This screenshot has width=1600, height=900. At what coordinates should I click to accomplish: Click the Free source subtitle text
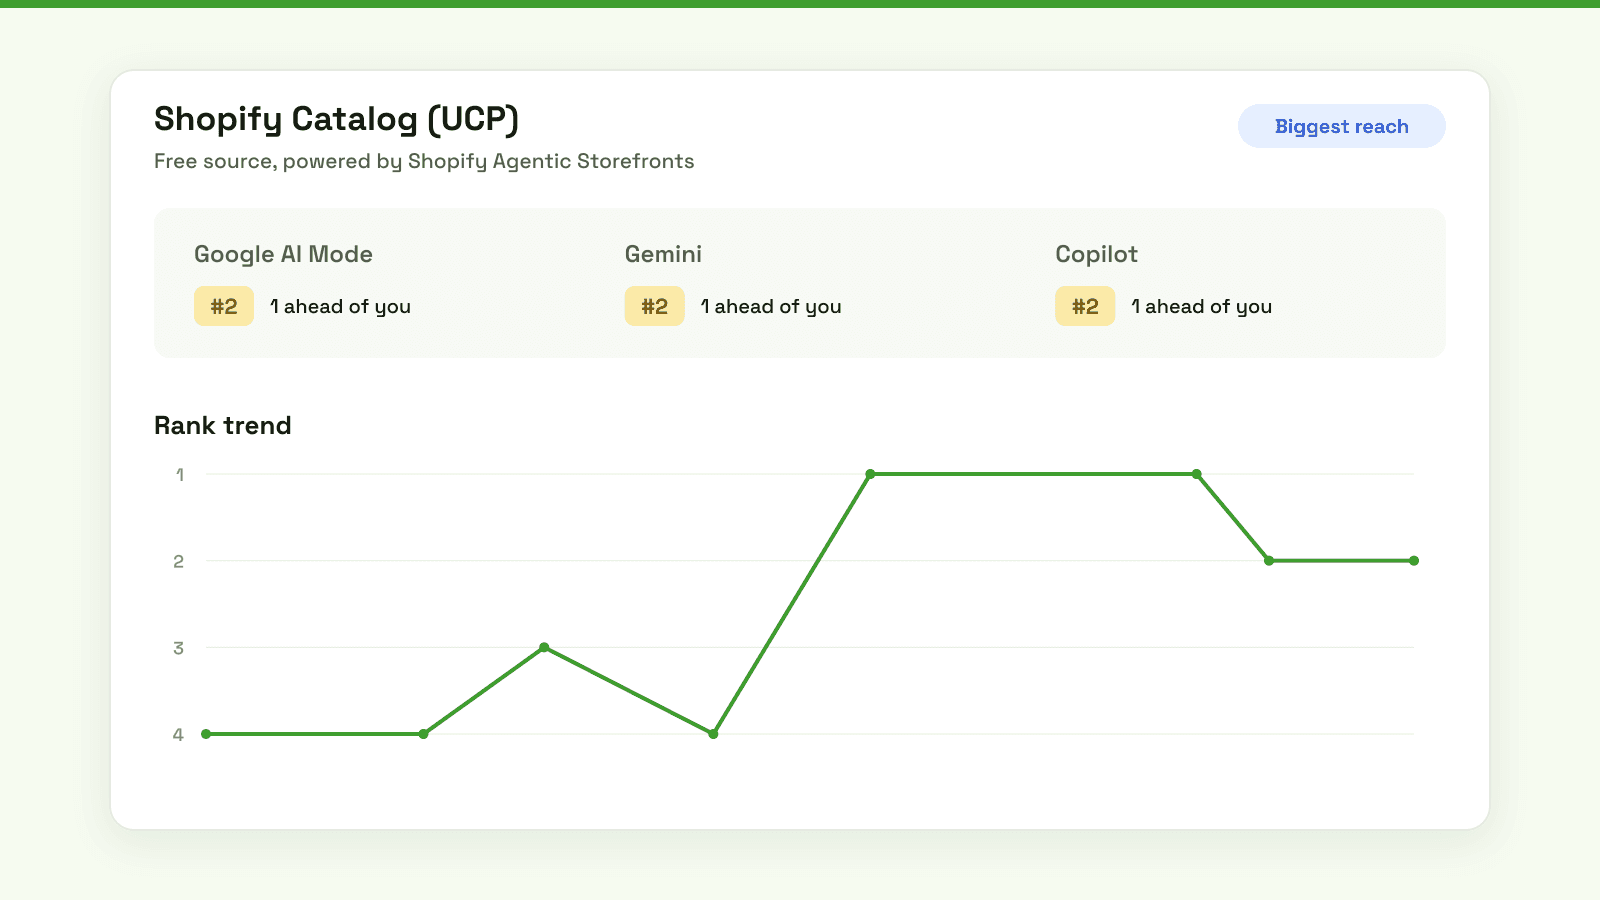(424, 161)
